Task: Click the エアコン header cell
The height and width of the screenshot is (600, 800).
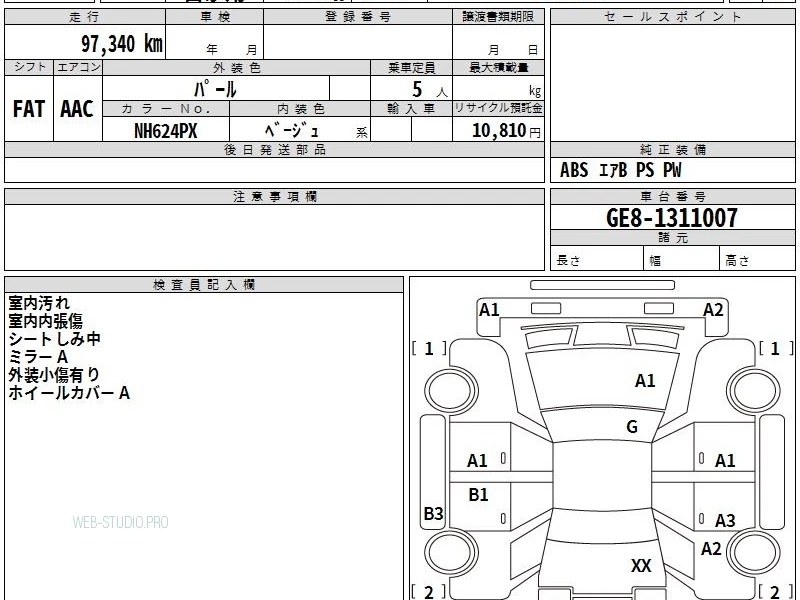Action: [x=78, y=67]
